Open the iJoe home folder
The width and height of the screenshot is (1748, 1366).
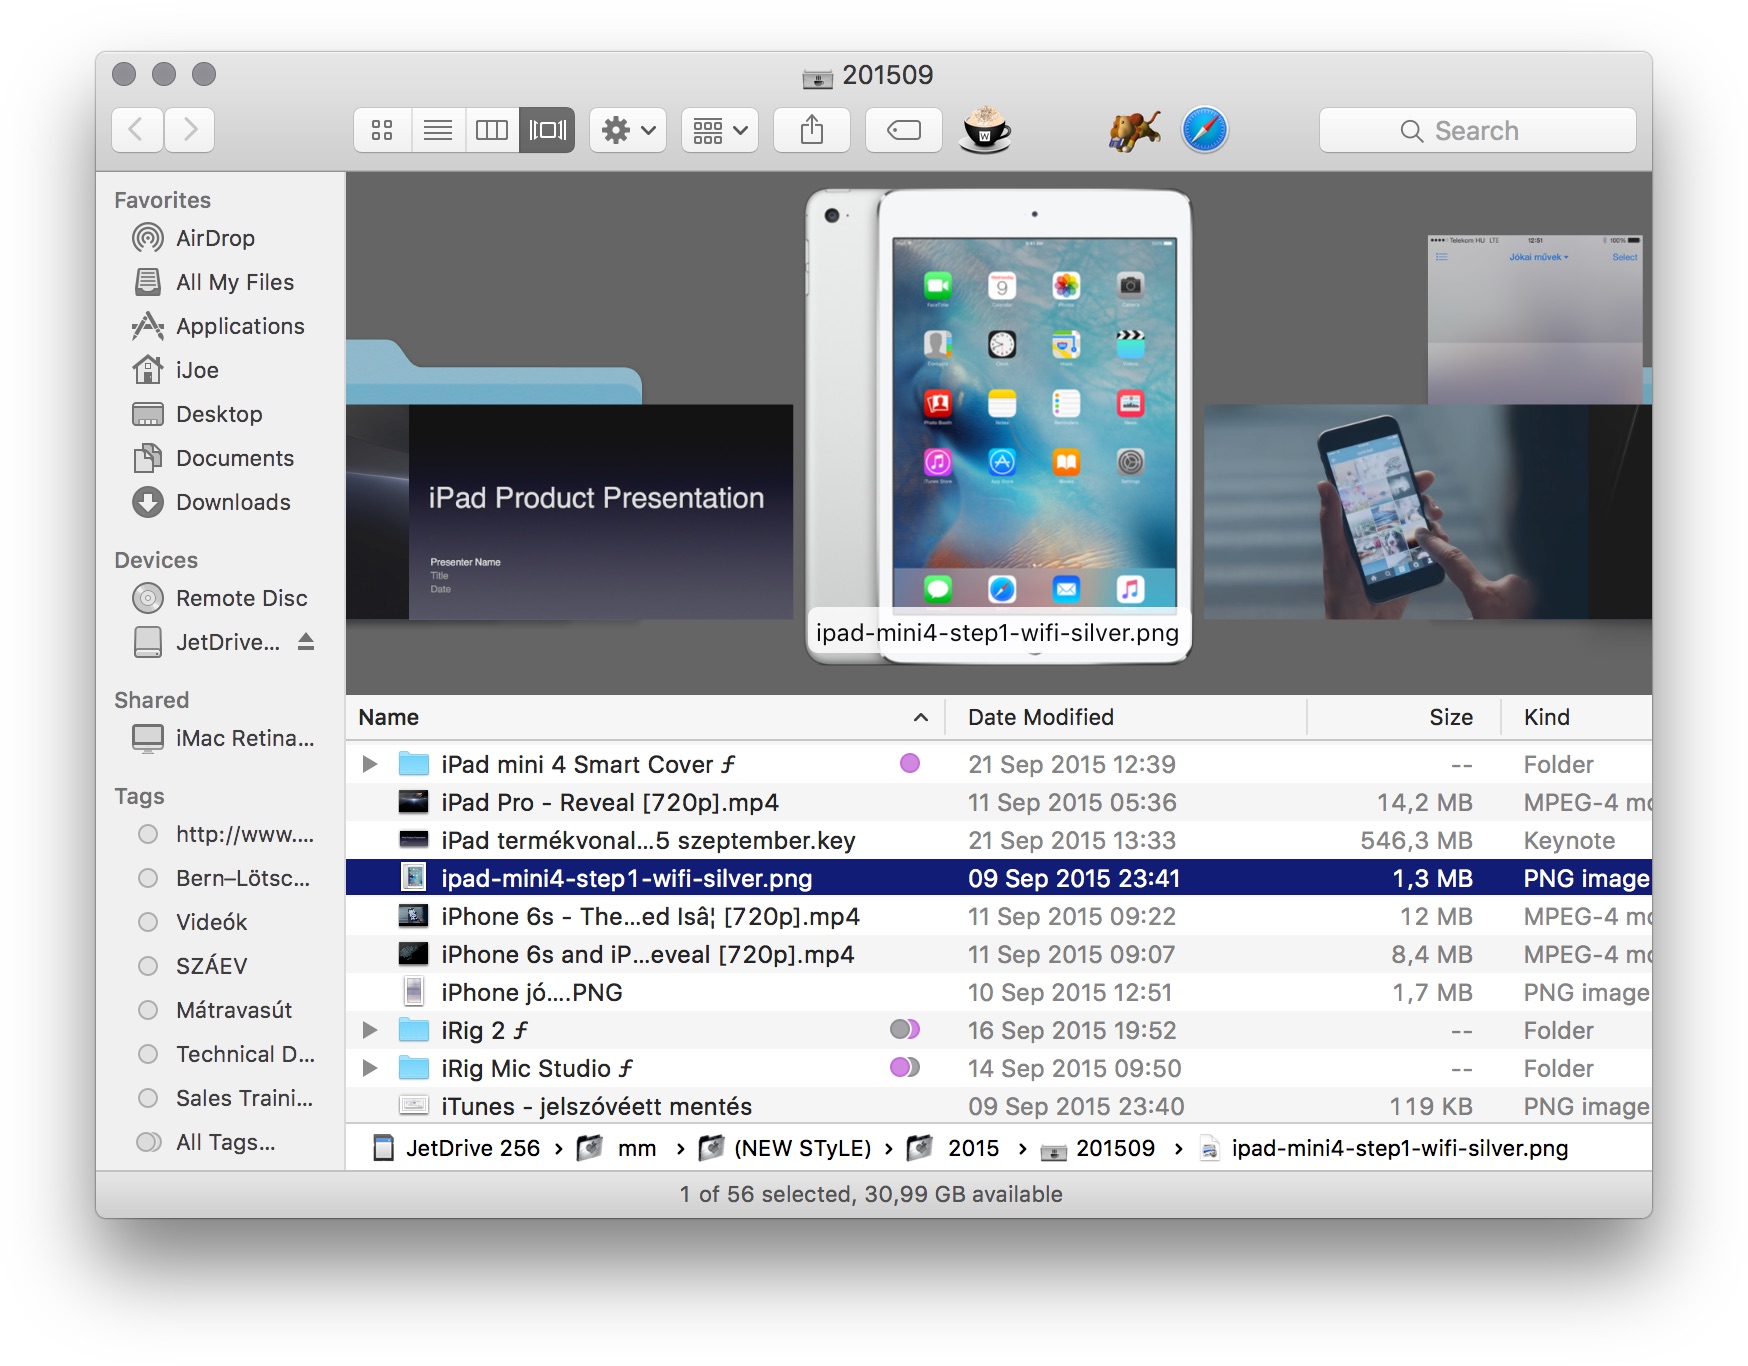tap(221, 370)
